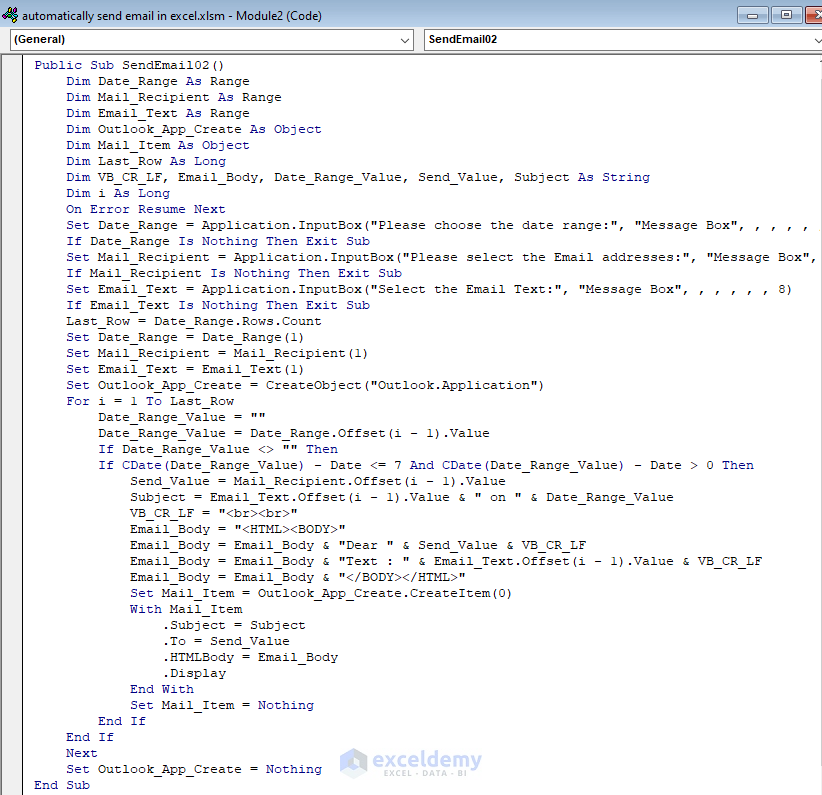Open the (General) object dropdown
The width and height of the screenshot is (822, 795).
[212, 40]
